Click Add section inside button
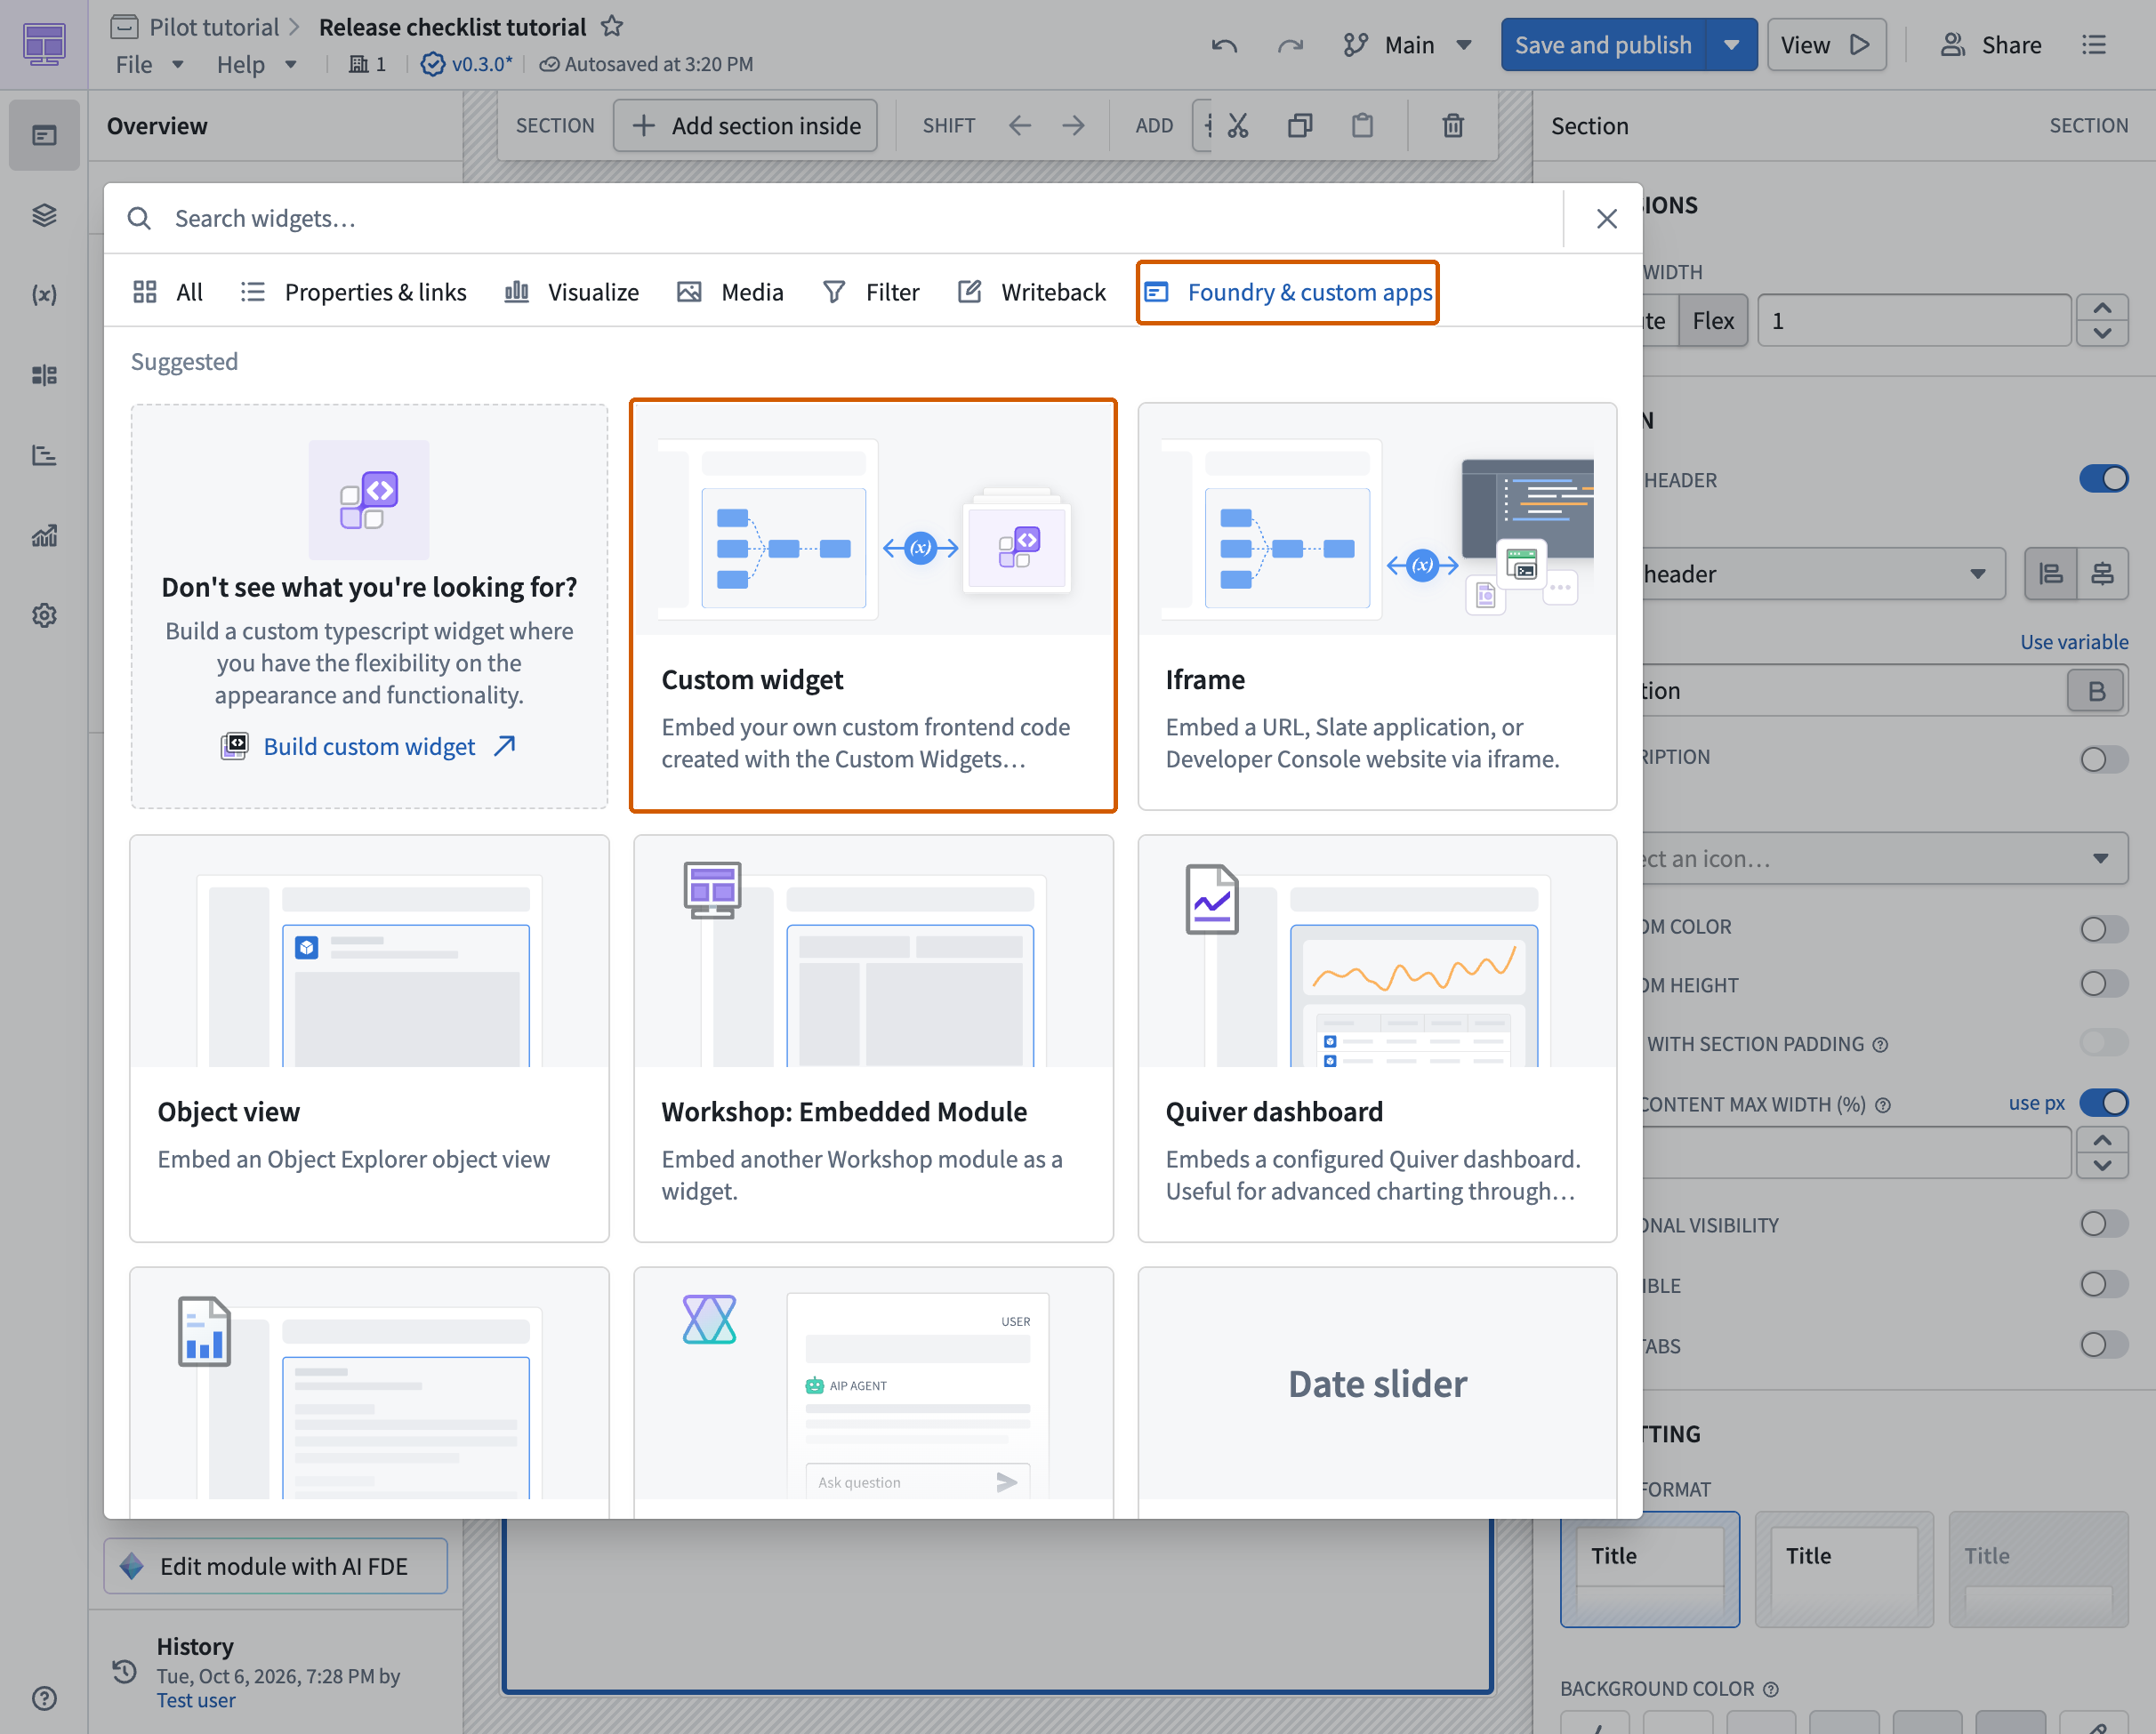This screenshot has width=2156, height=1734. click(x=745, y=125)
